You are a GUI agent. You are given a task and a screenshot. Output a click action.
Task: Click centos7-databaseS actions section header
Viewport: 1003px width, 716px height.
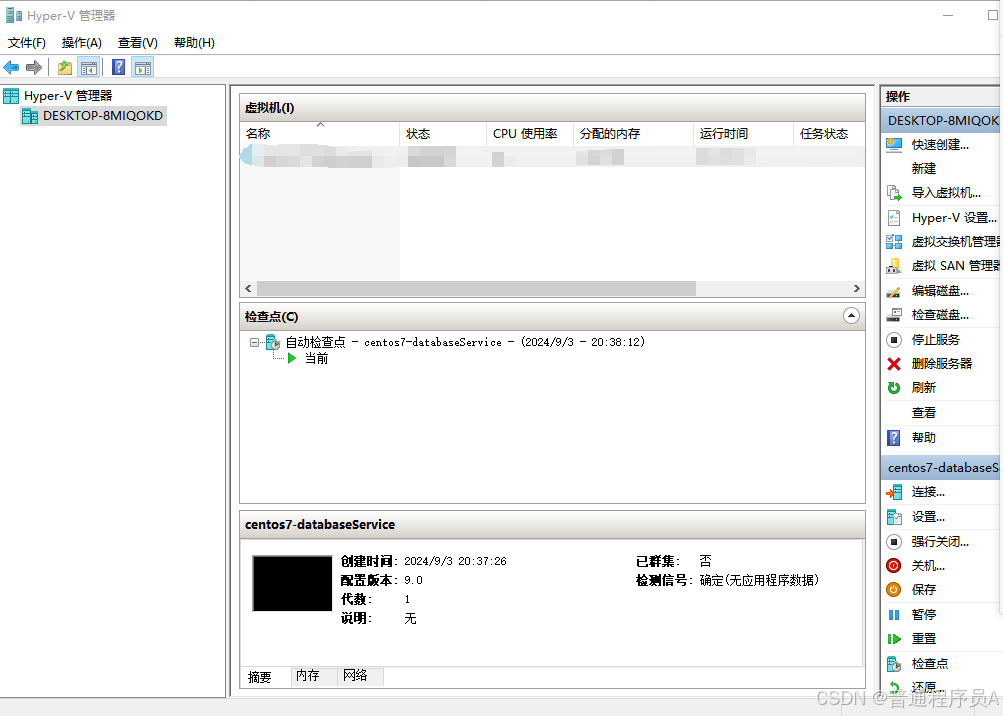942,468
